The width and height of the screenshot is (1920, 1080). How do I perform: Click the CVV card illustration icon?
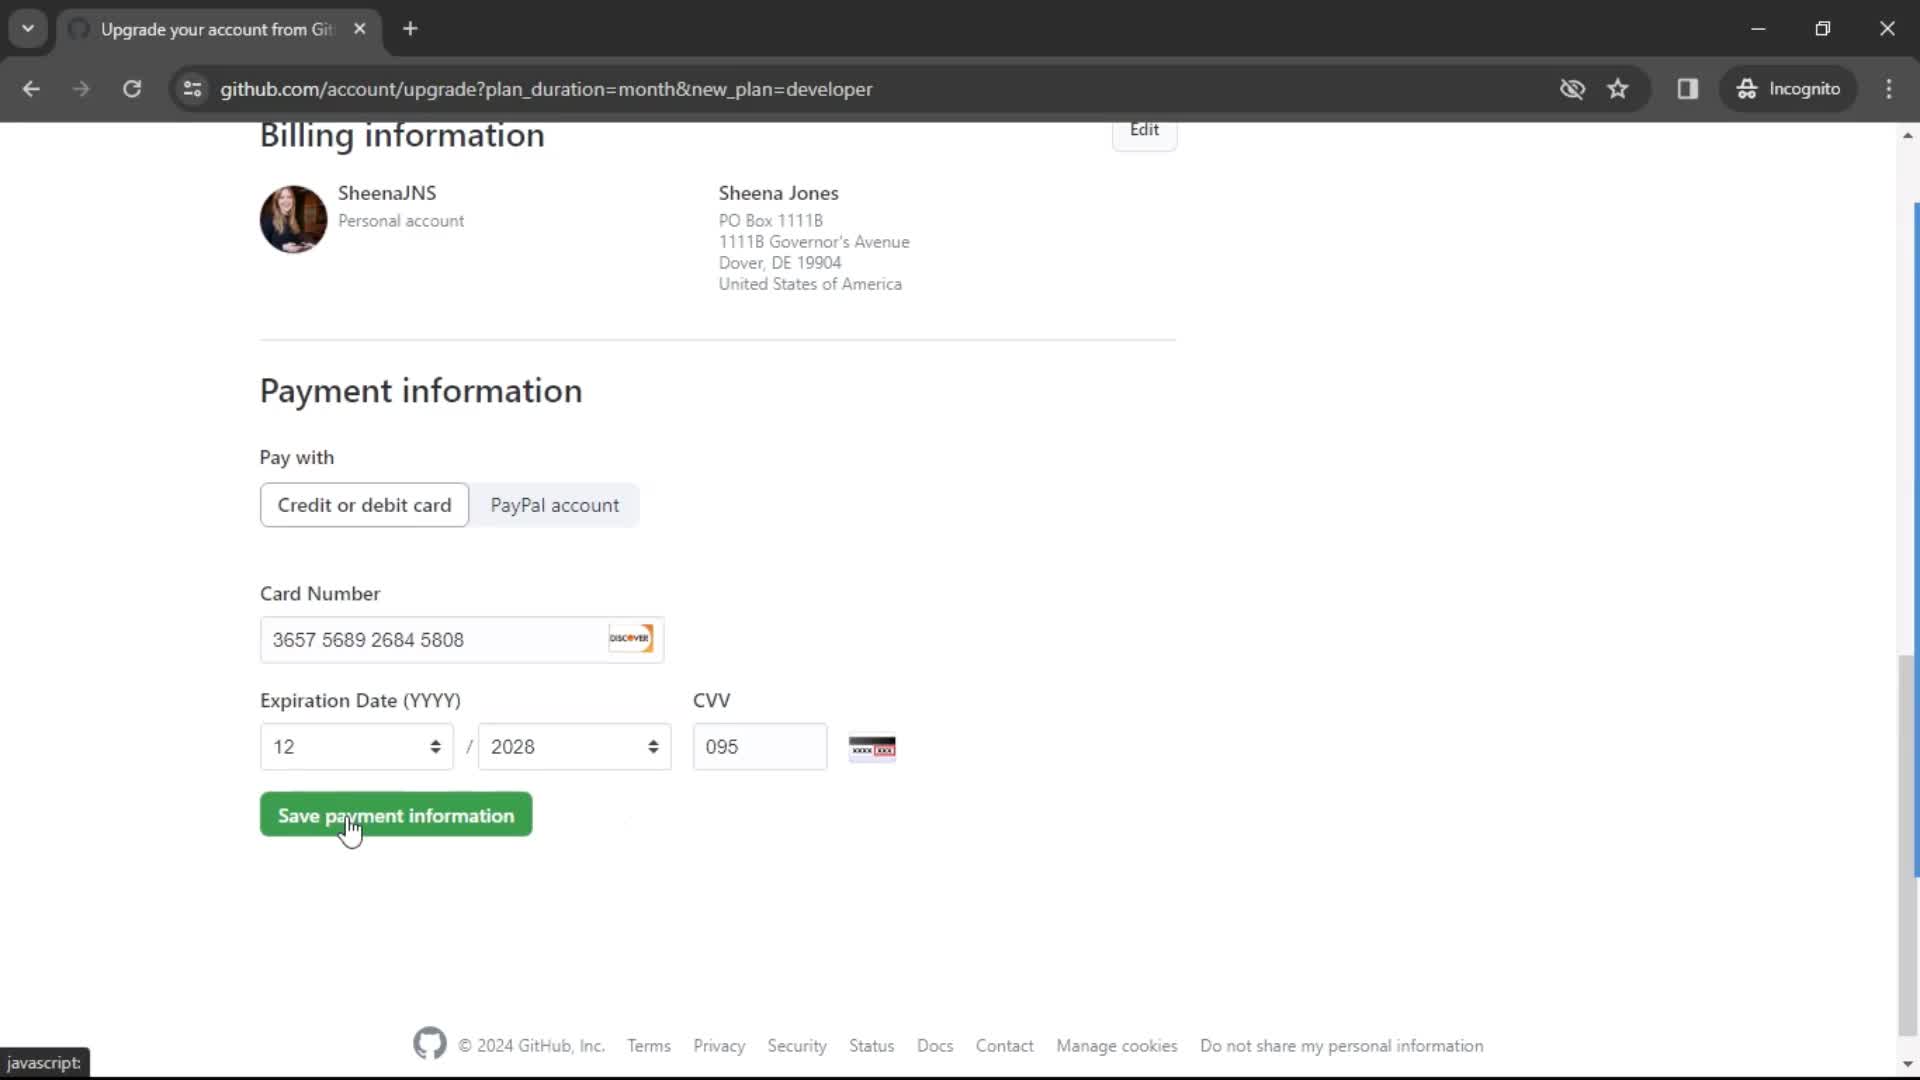pos(869,748)
